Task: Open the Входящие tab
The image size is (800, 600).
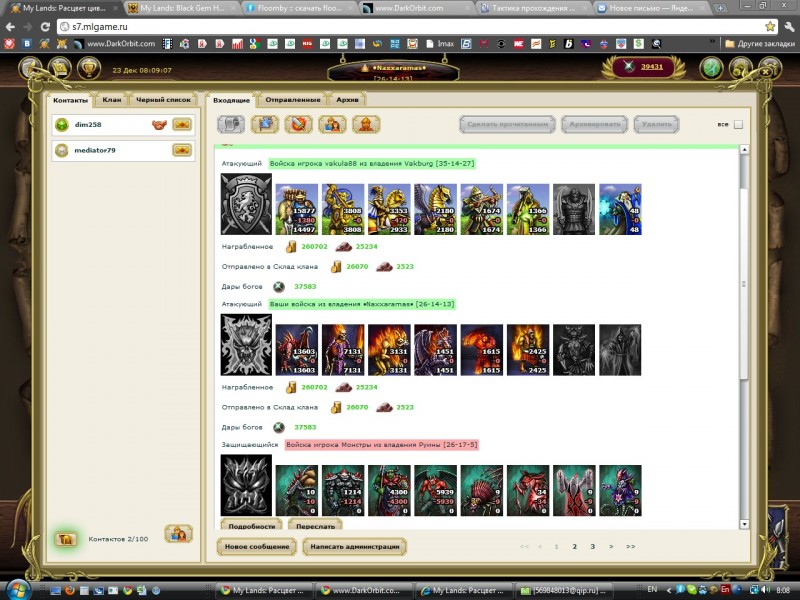Action: pos(231,100)
